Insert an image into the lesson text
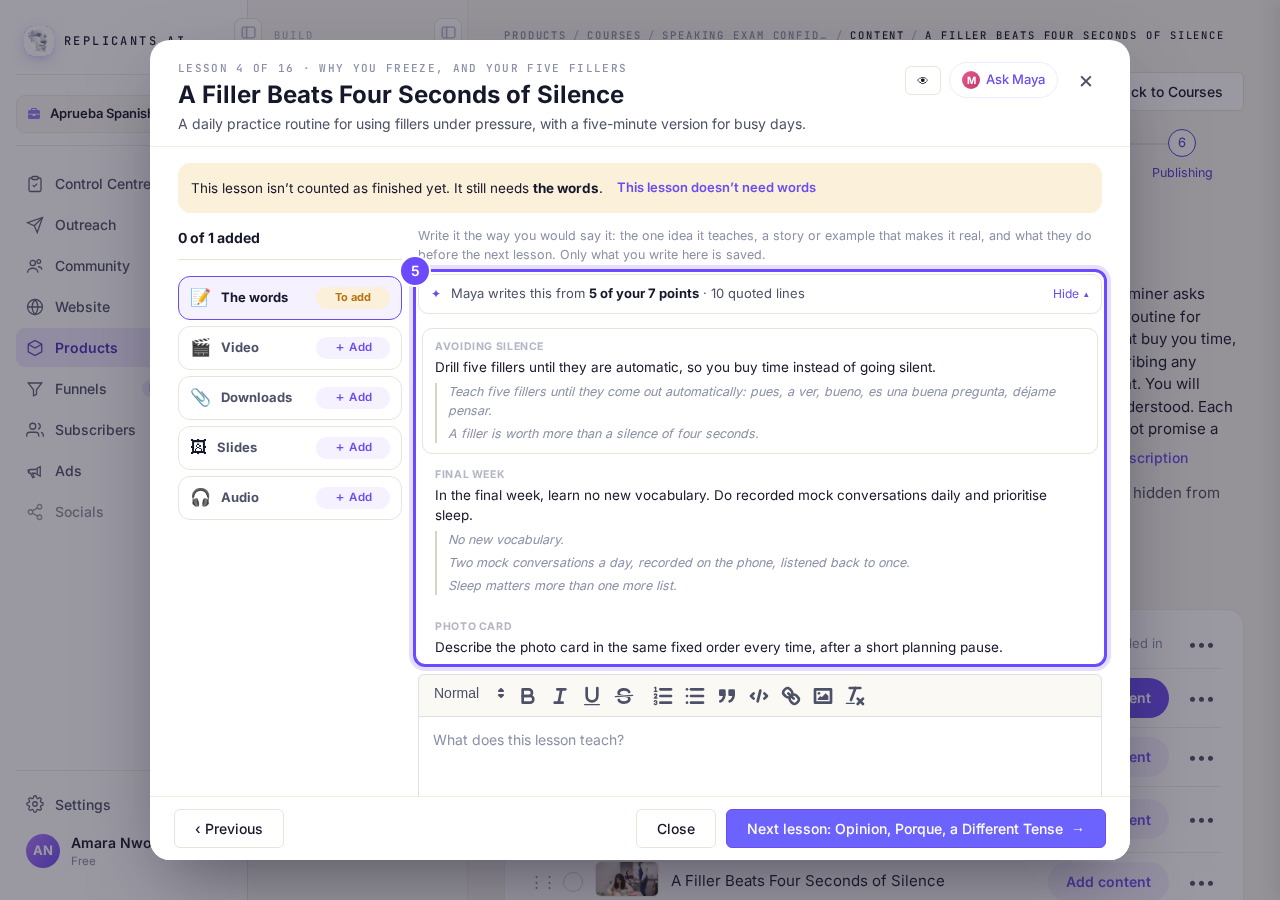1280x900 pixels. [823, 696]
